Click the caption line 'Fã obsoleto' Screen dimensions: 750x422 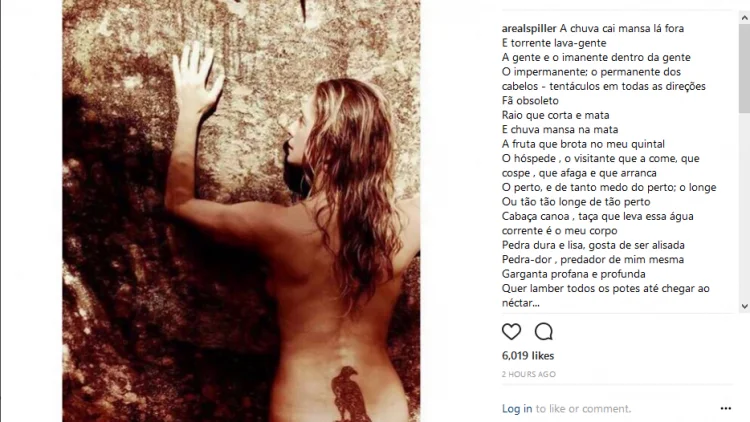tap(530, 100)
